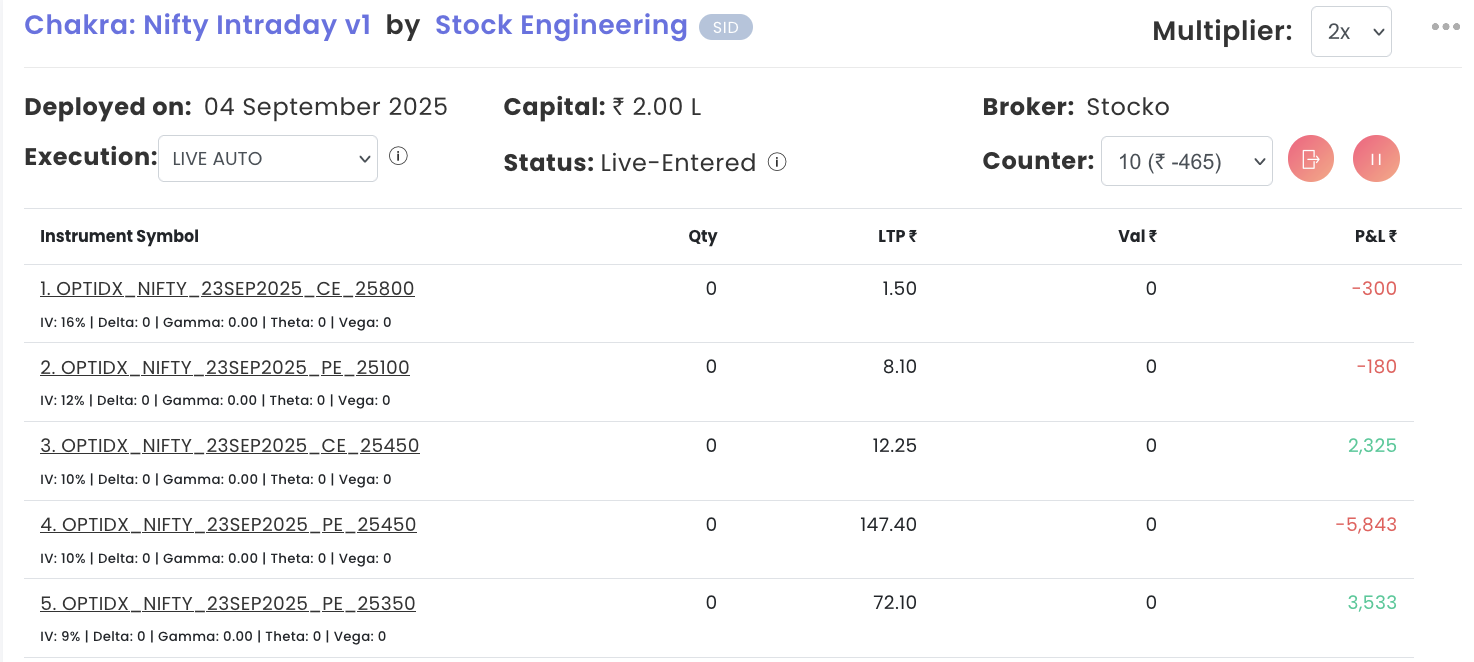Screen dimensions: 1474x662
Task: Click info icon beside Live-Entered status
Action: click(777, 162)
